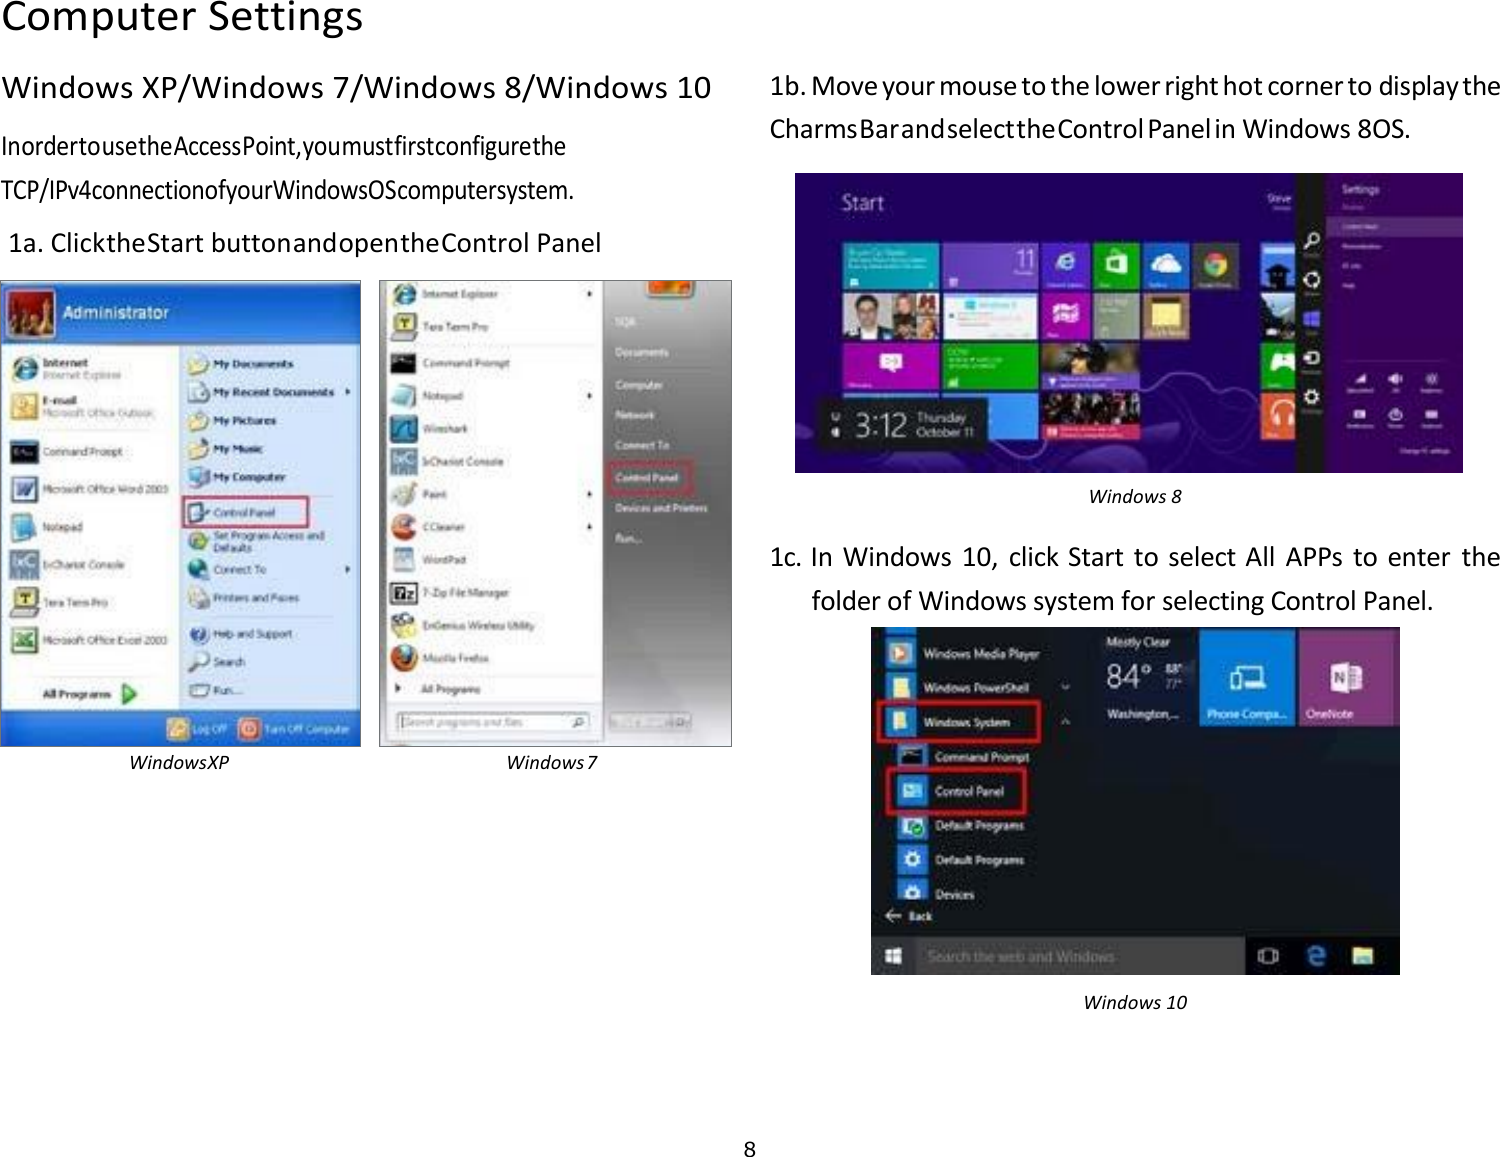Click Search in the Windows XP start menu
This screenshot has width=1500, height=1157.
point(217,662)
